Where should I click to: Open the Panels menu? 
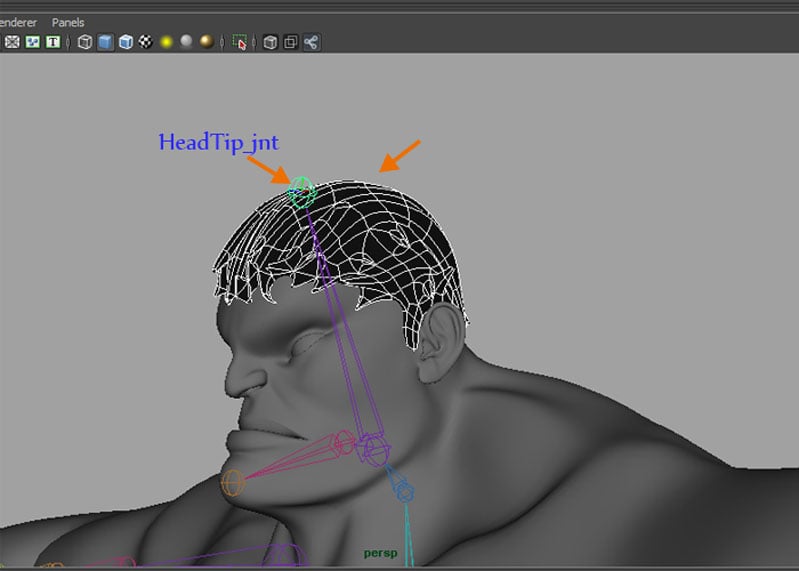click(68, 22)
